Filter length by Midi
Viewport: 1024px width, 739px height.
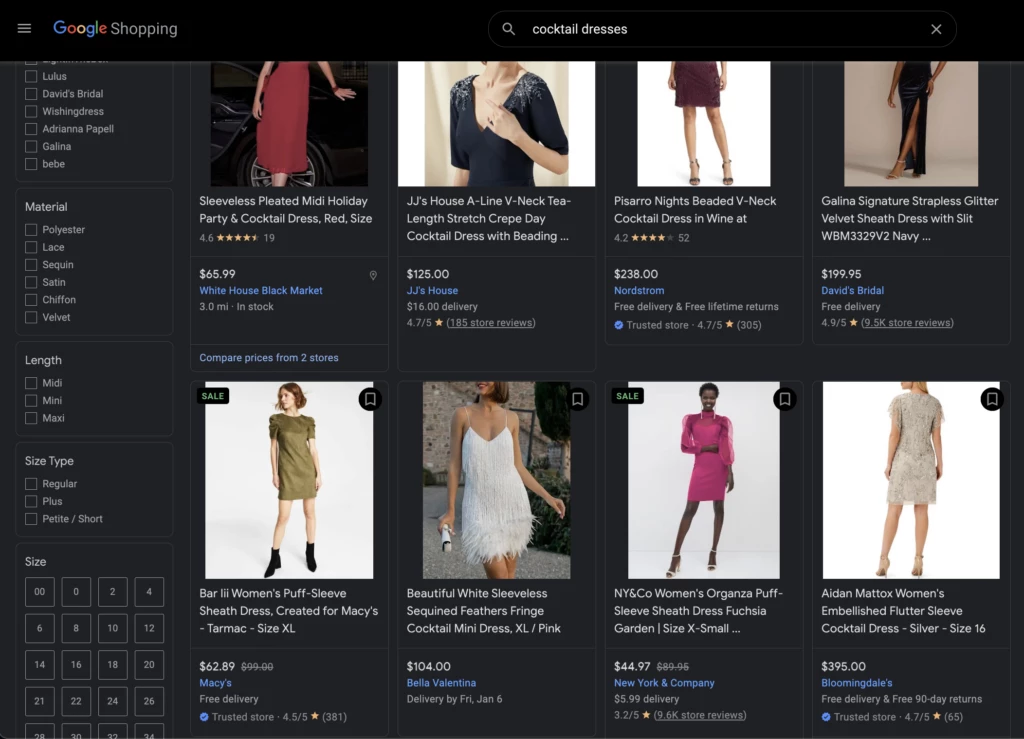tap(31, 383)
